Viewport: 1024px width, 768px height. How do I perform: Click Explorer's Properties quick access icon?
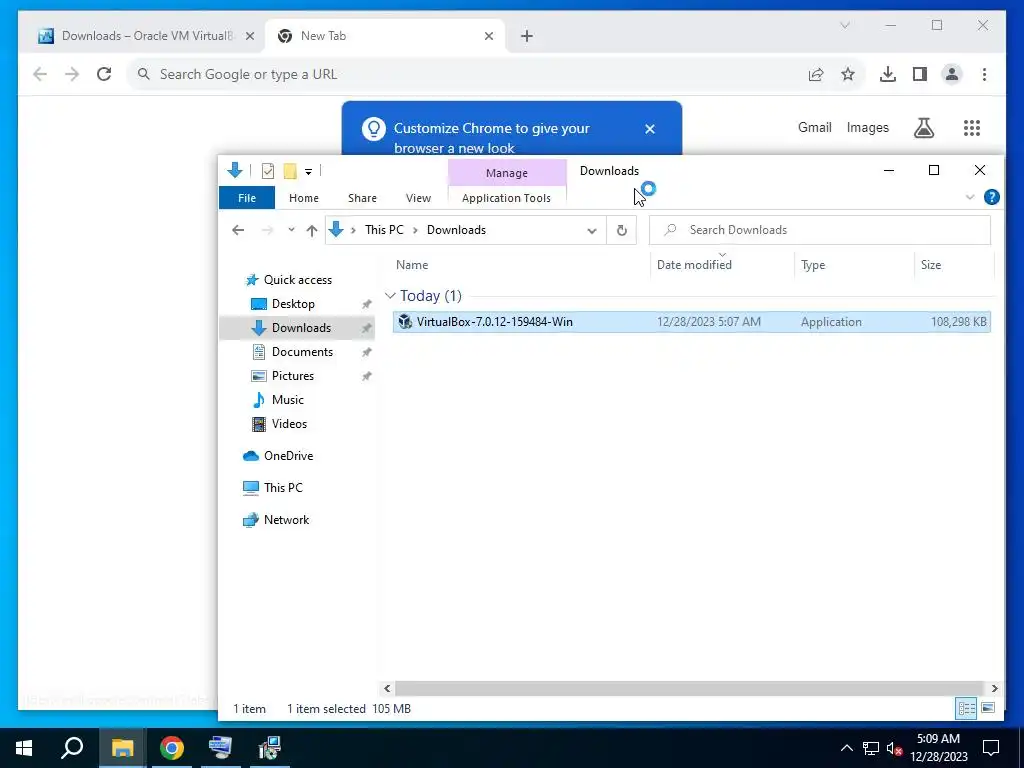[268, 171]
